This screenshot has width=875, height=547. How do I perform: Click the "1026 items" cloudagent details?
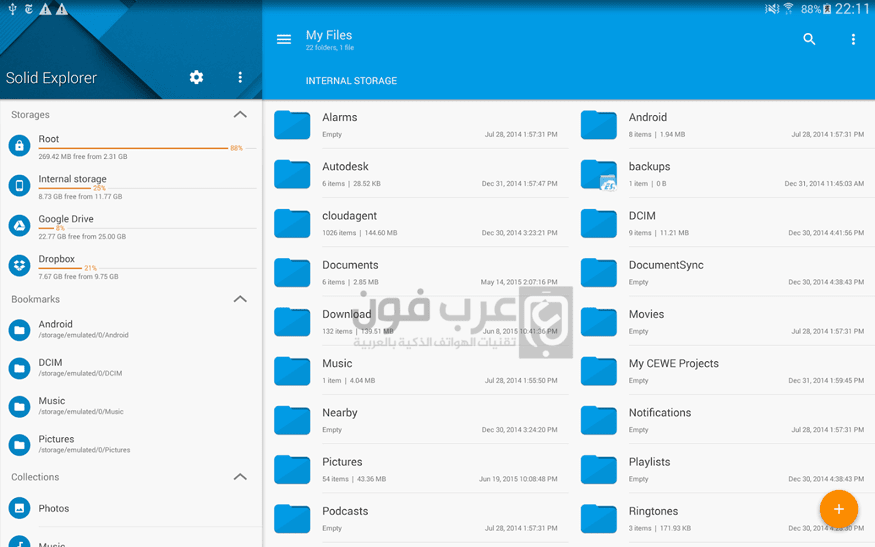[339, 233]
